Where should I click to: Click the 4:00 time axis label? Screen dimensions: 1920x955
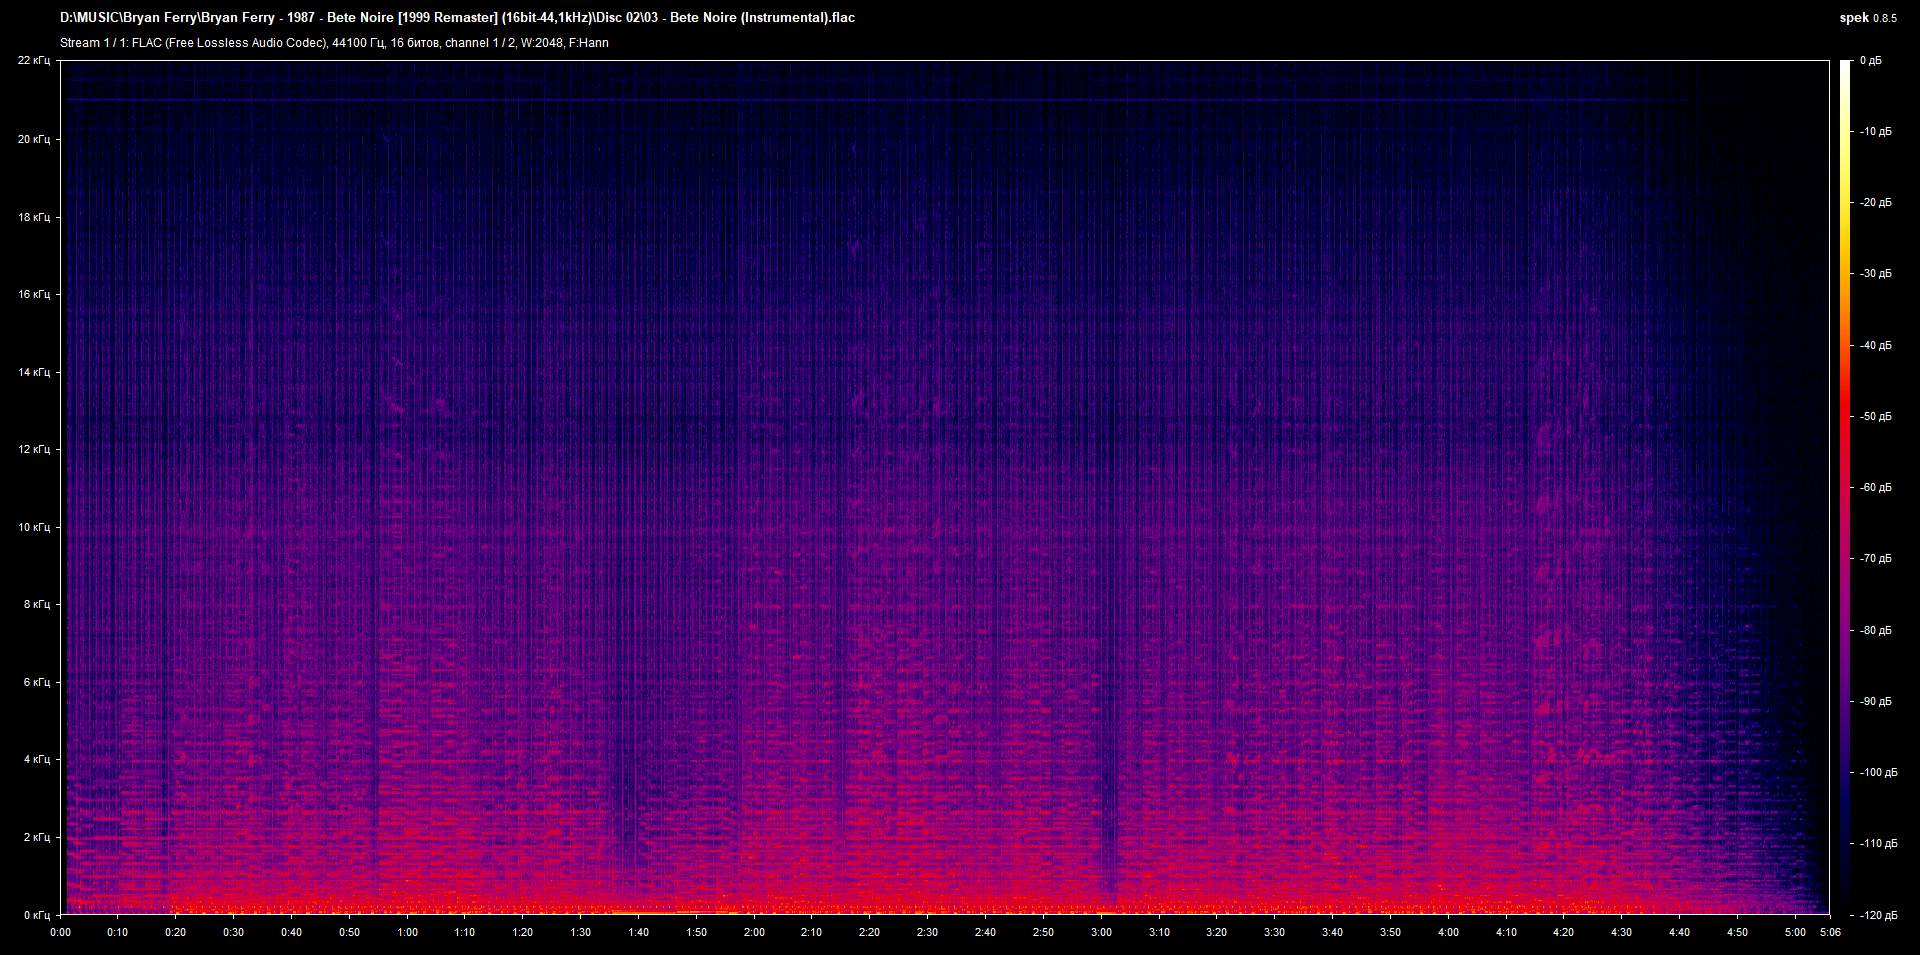(x=1448, y=932)
